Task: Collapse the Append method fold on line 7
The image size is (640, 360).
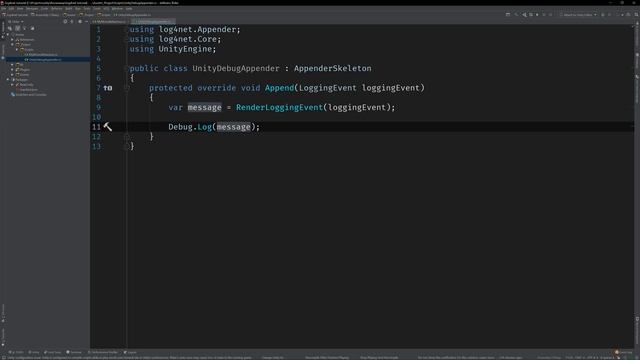Action: [x=127, y=88]
